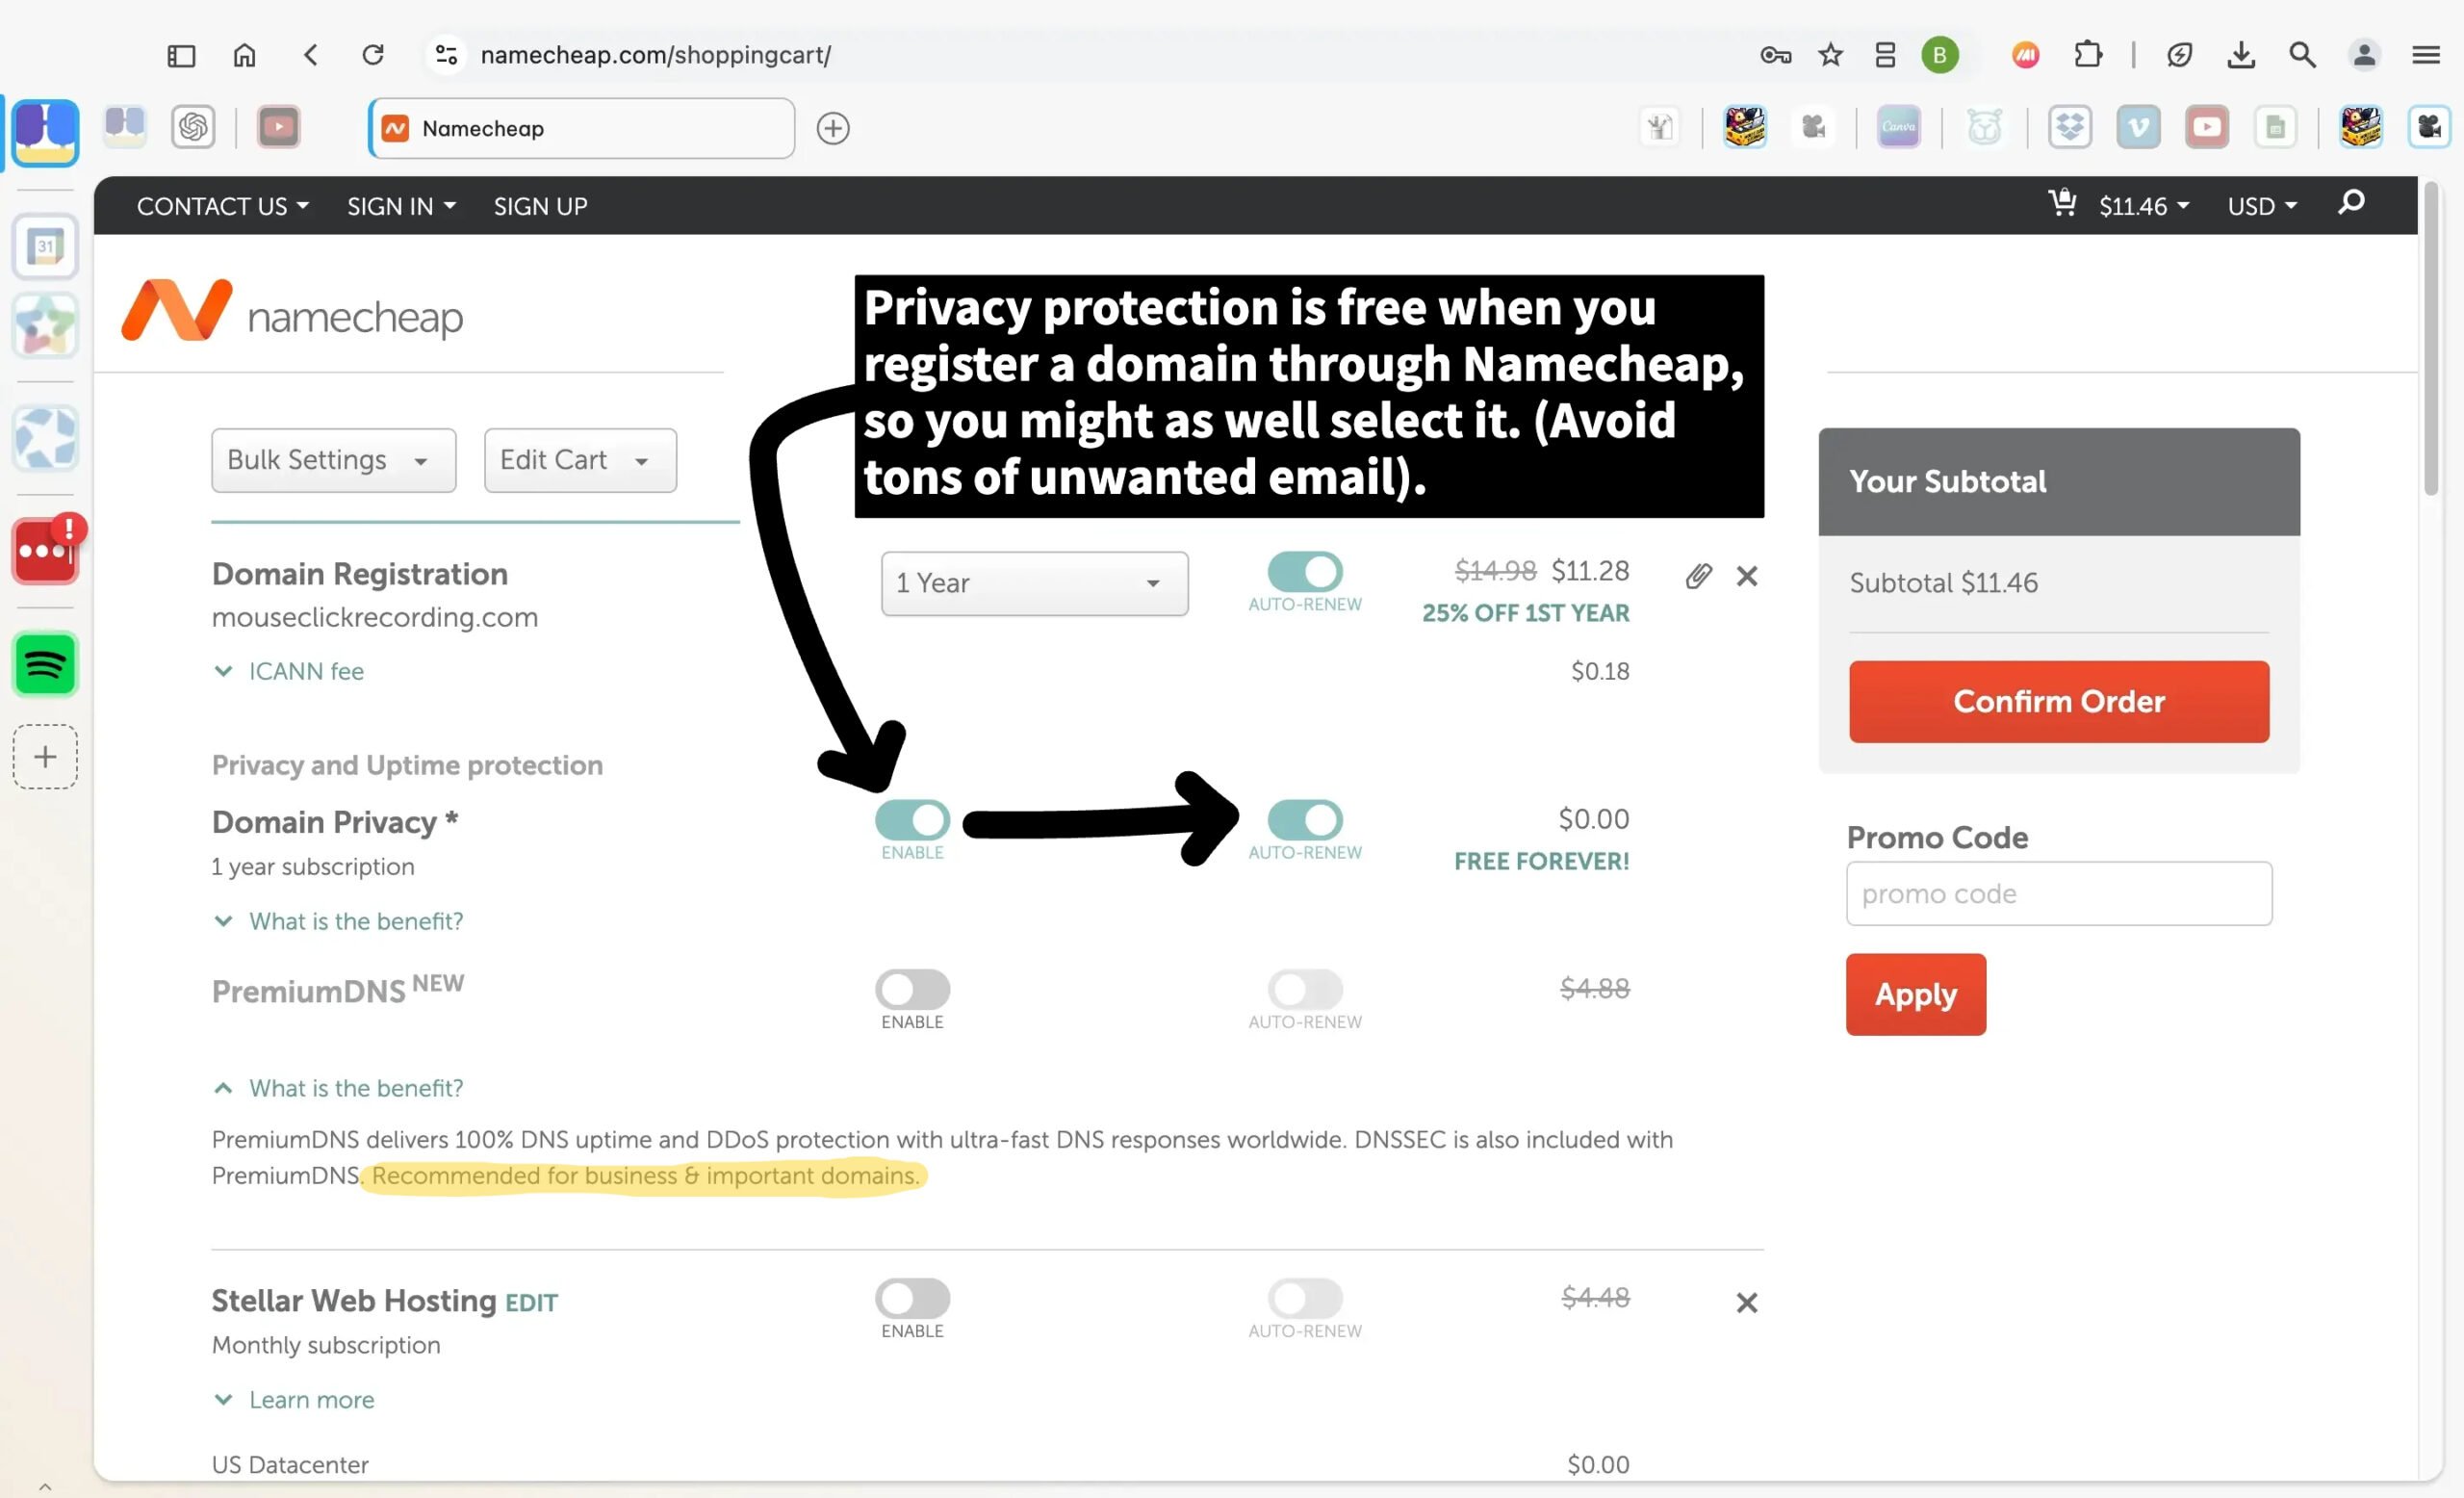Click the promo code input field

[2058, 893]
